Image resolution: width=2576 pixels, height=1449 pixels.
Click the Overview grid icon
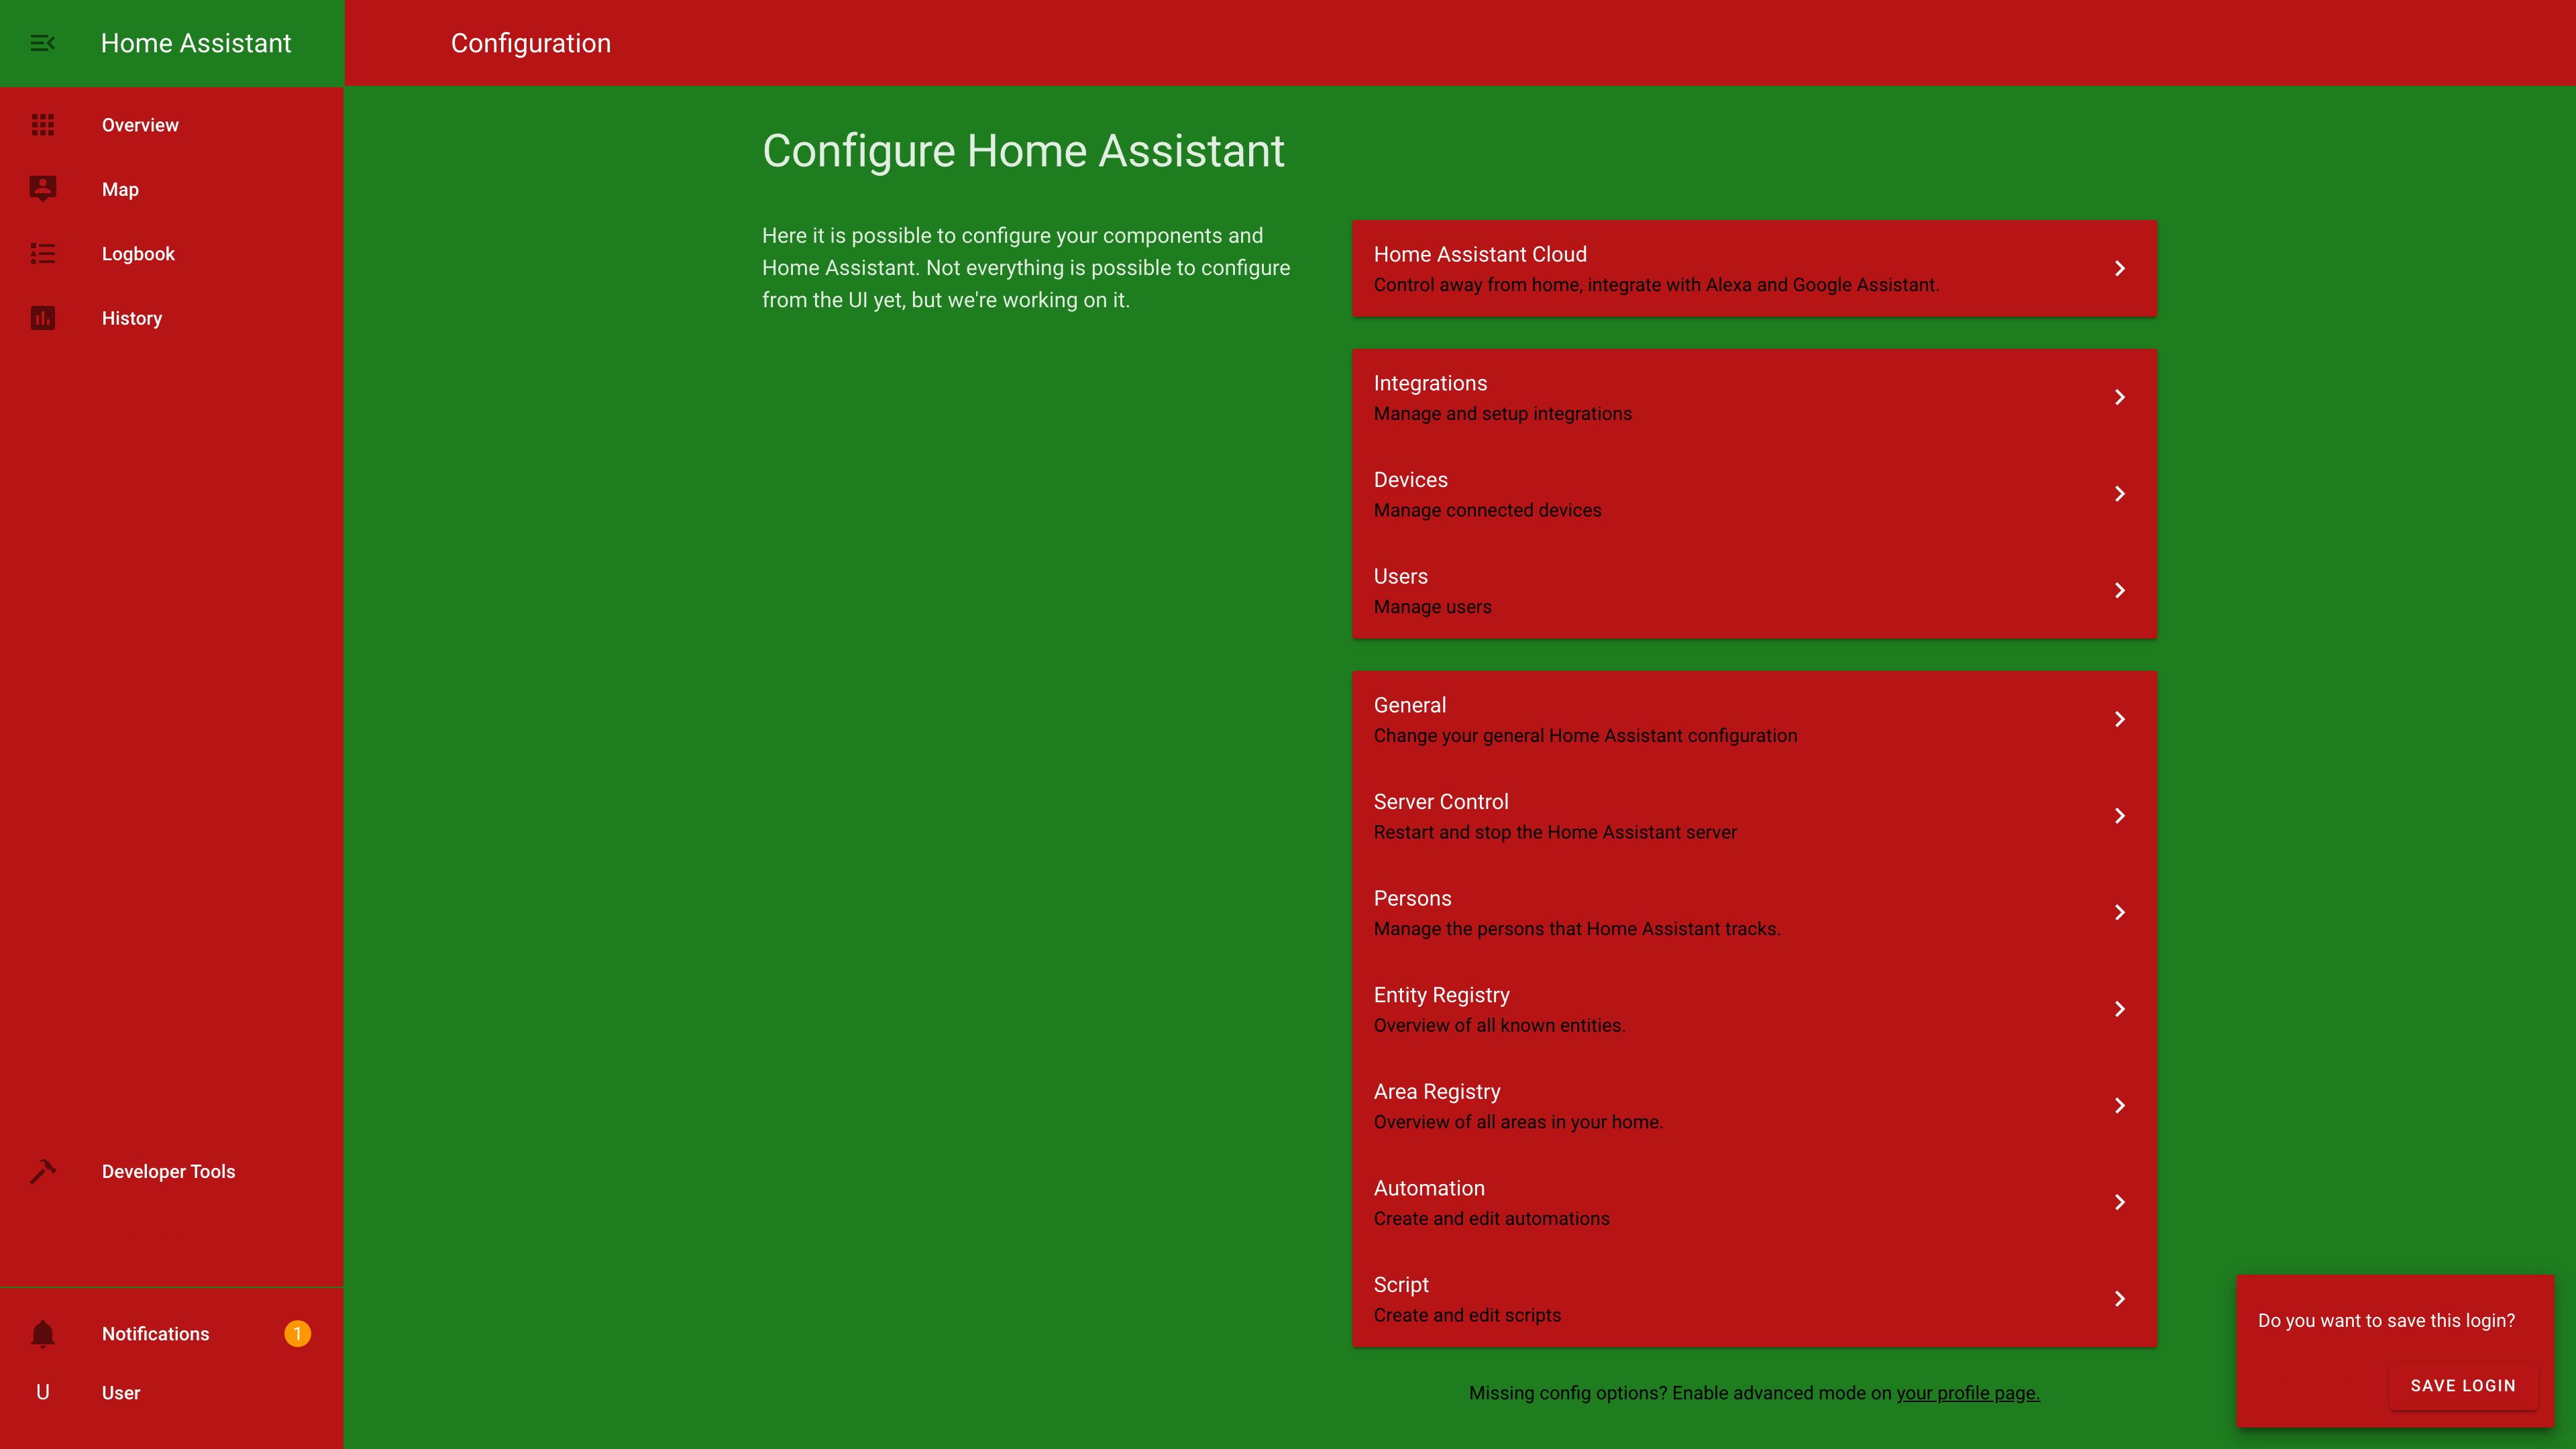coord(42,125)
